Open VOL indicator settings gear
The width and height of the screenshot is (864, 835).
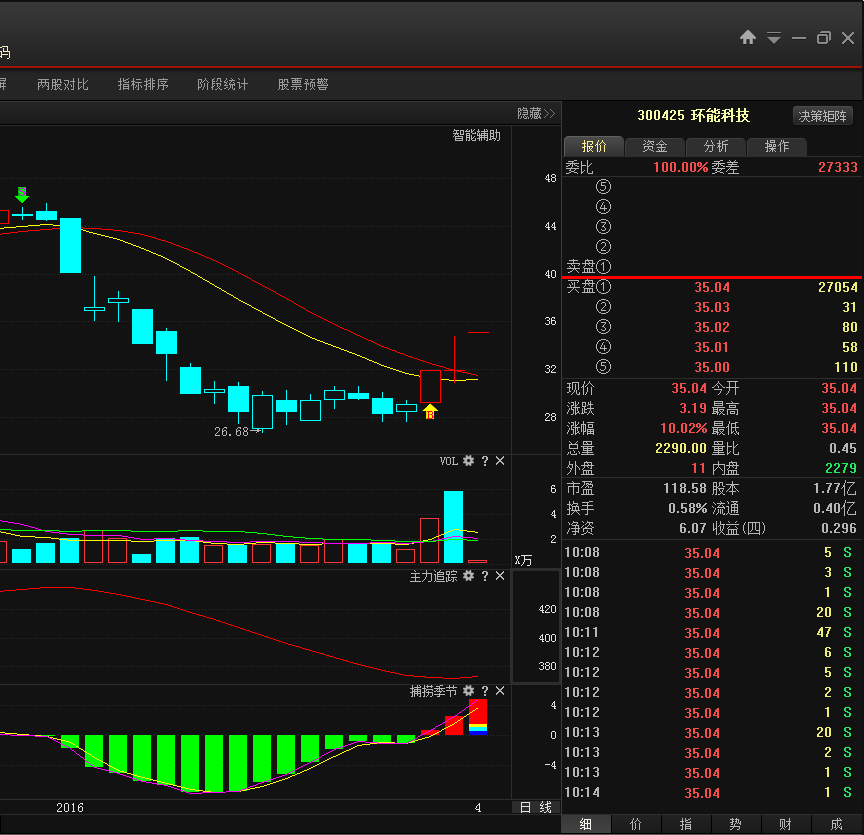pos(468,461)
